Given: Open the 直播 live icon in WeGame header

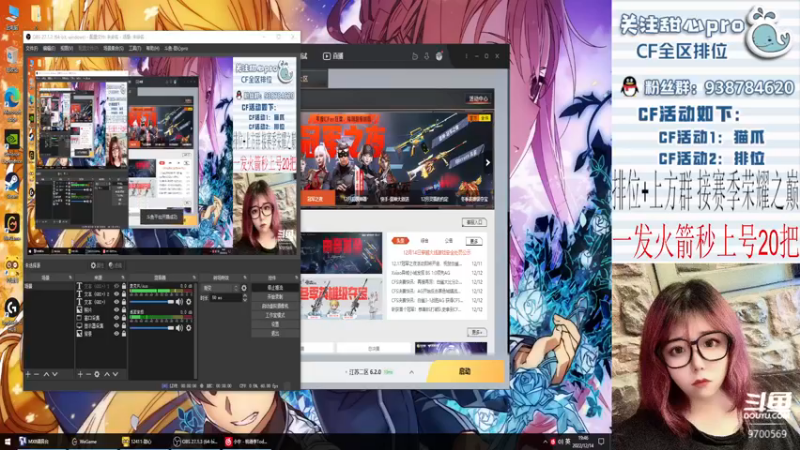Looking at the screenshot, I should click(333, 56).
